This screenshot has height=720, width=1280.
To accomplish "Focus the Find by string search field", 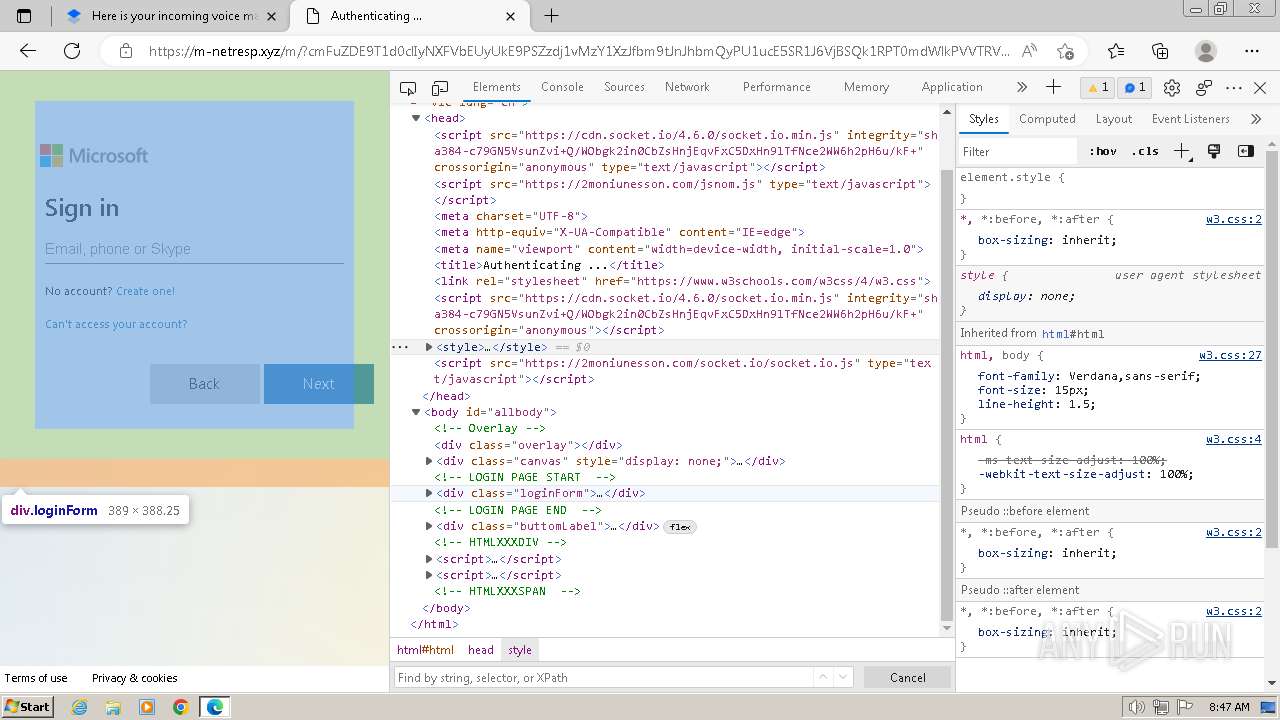I will pyautogui.click(x=603, y=677).
